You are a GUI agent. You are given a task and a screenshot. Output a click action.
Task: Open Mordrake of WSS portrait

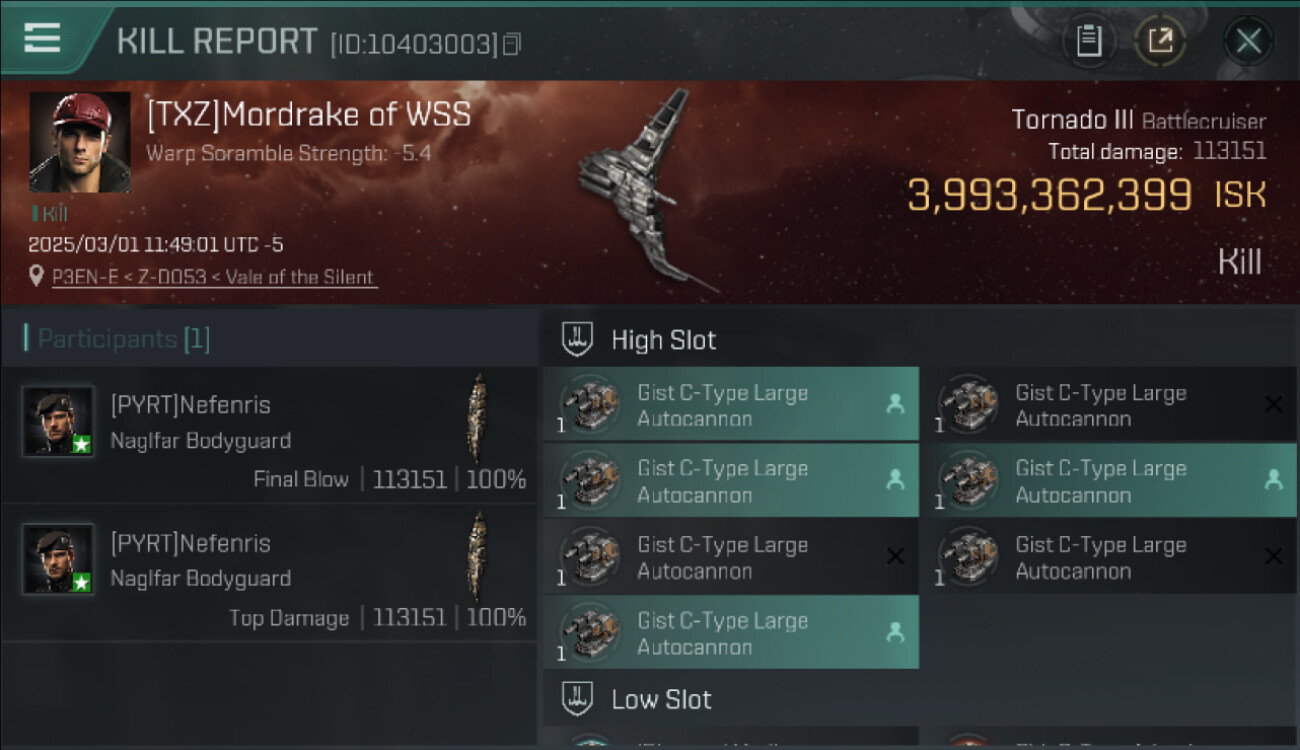(80, 142)
